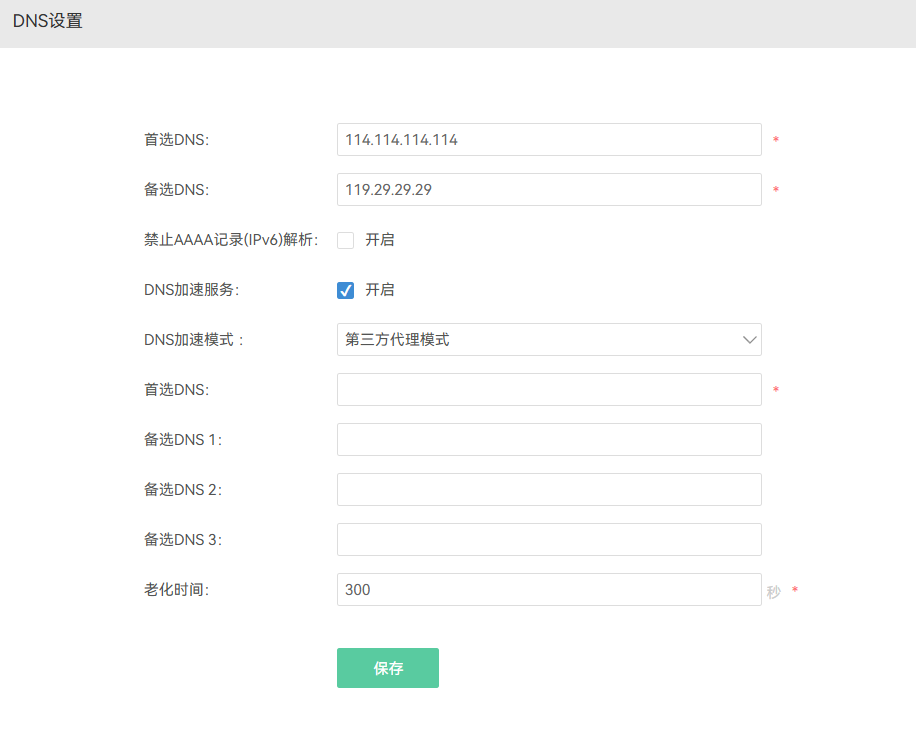916x735 pixels.
Task: Click the chevron arrow of DNS加速模式
Action: [x=750, y=340]
